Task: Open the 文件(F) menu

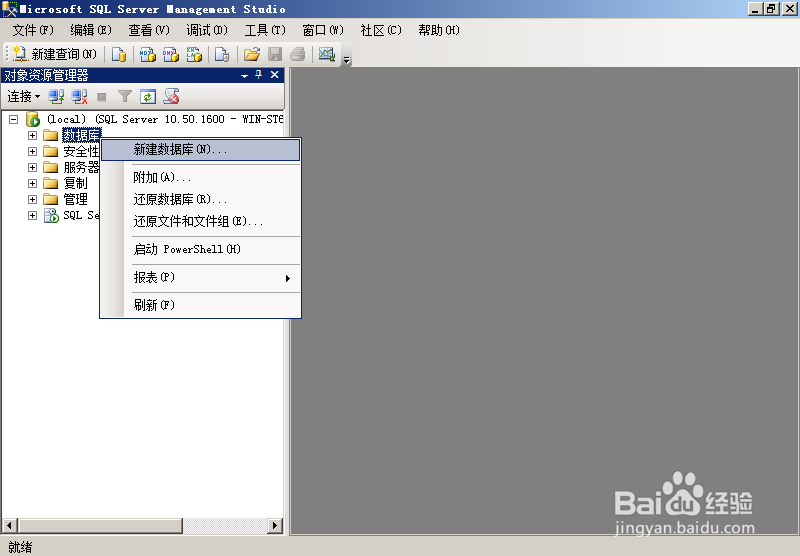Action: pos(33,30)
